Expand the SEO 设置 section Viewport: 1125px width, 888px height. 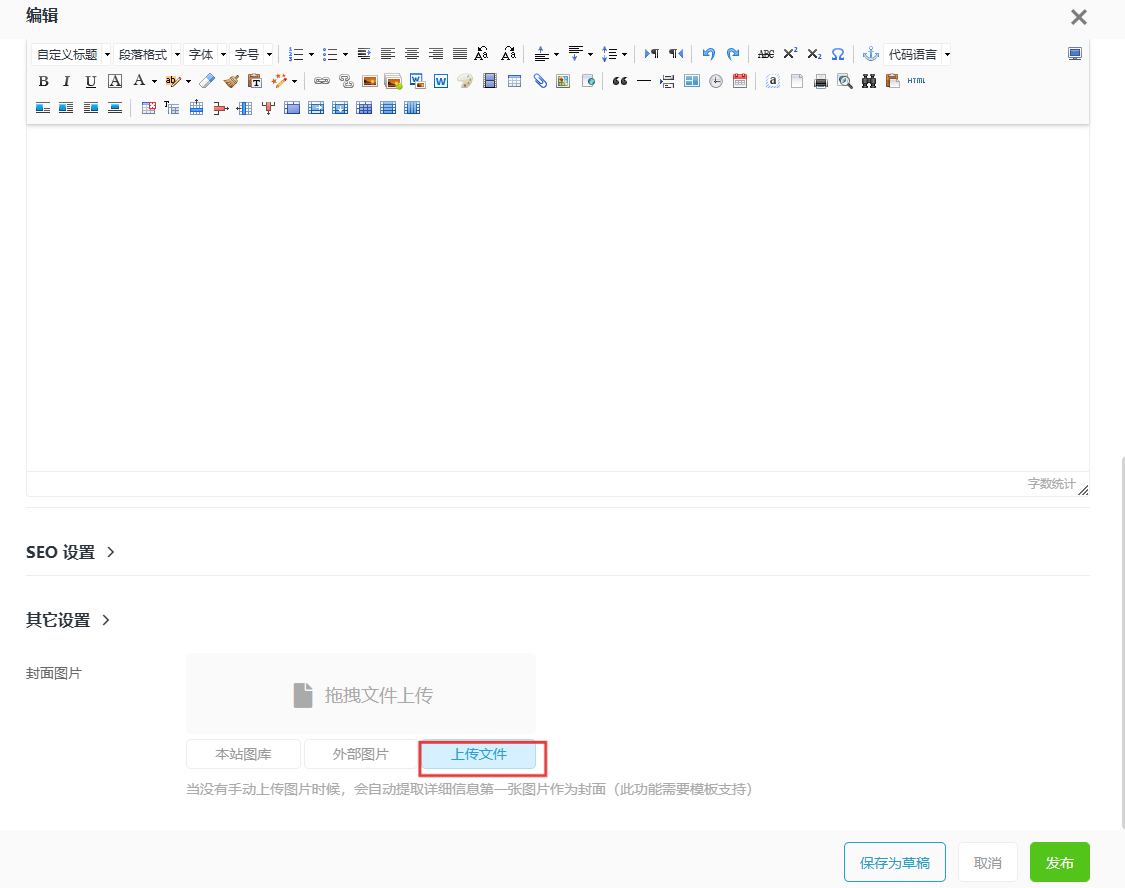(x=70, y=552)
